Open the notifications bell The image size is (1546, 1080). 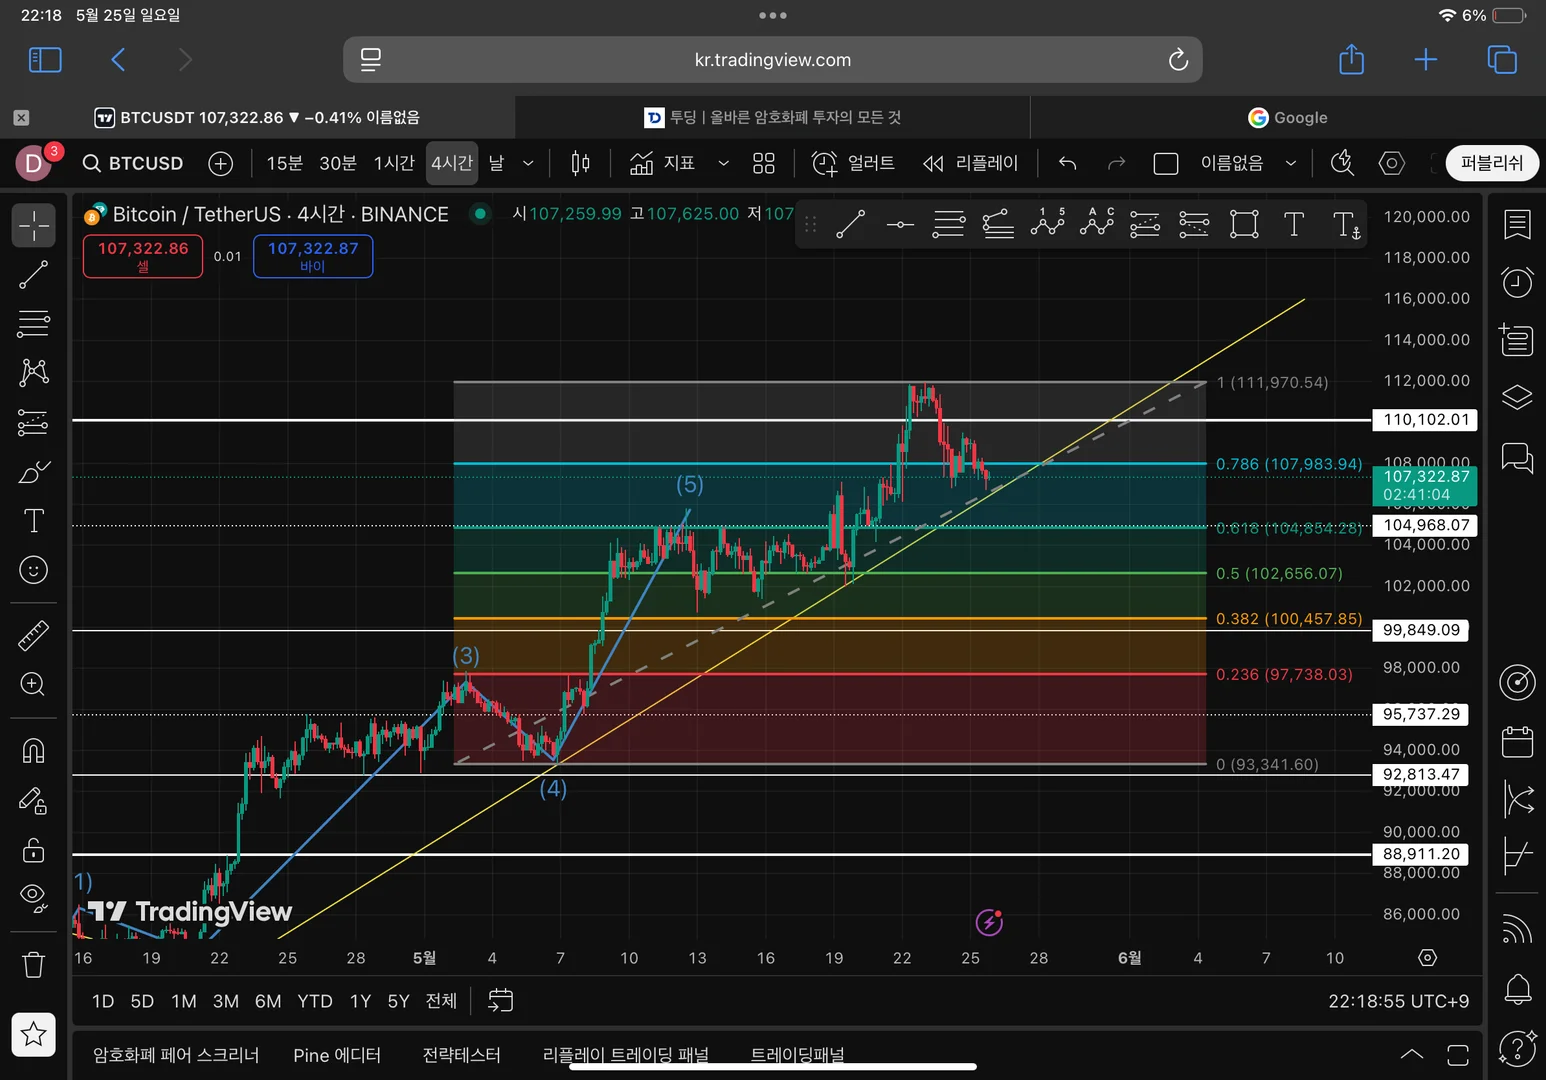[x=1517, y=990]
